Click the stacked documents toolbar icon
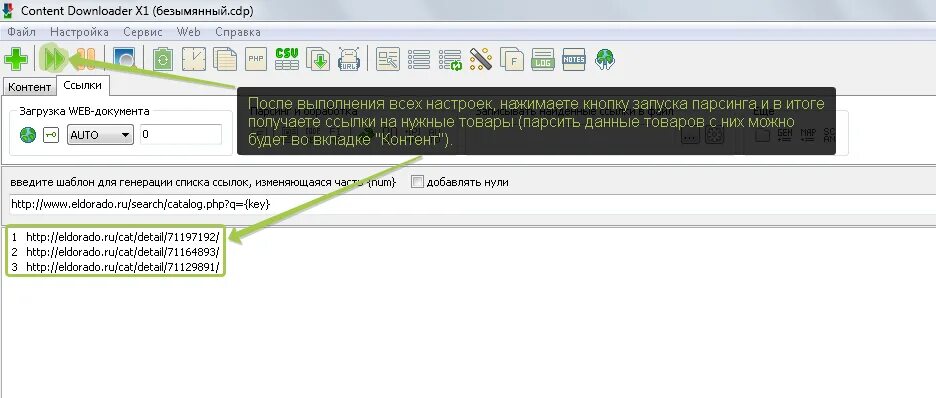This screenshot has width=936, height=398. pos(225,59)
